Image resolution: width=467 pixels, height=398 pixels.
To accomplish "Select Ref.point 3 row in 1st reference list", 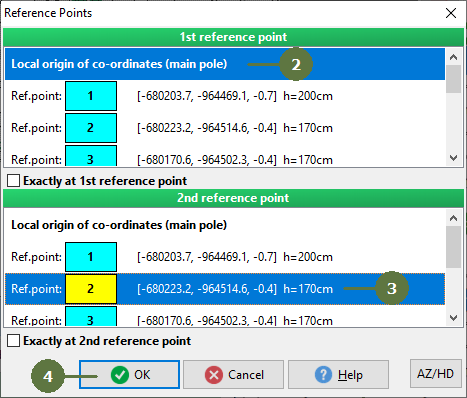I will (x=225, y=155).
